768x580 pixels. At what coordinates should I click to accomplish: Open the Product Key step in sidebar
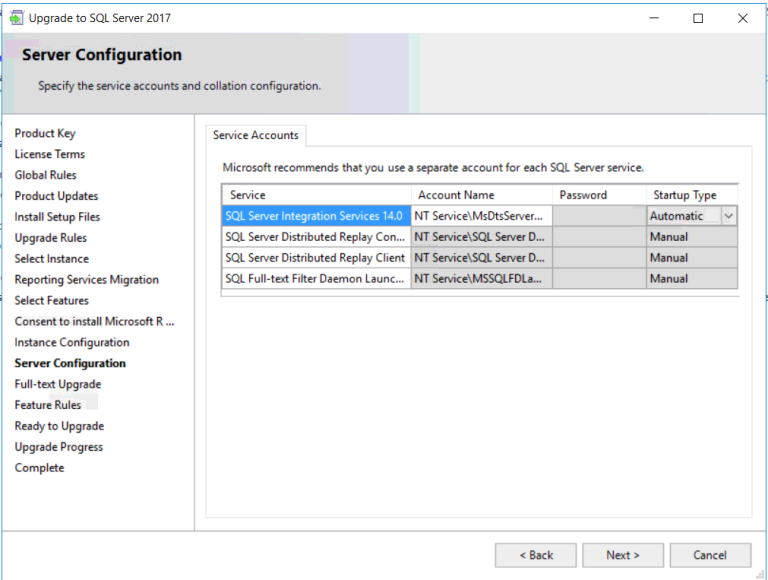pyautogui.click(x=45, y=133)
